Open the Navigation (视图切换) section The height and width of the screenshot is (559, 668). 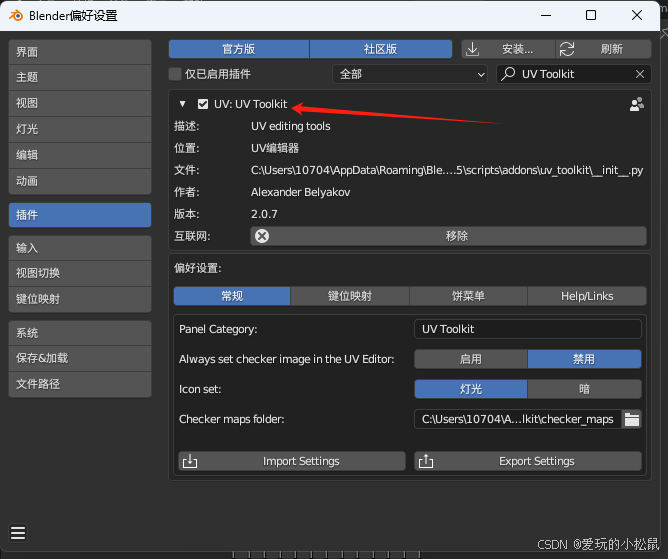tap(80, 273)
